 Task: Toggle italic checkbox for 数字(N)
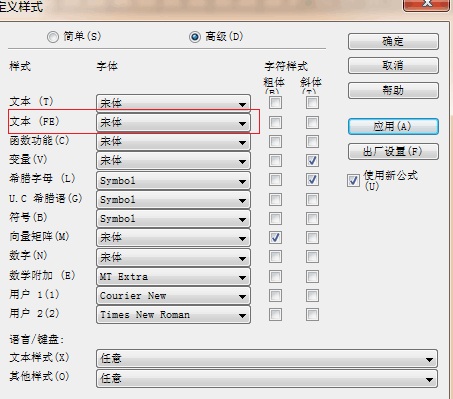point(312,257)
